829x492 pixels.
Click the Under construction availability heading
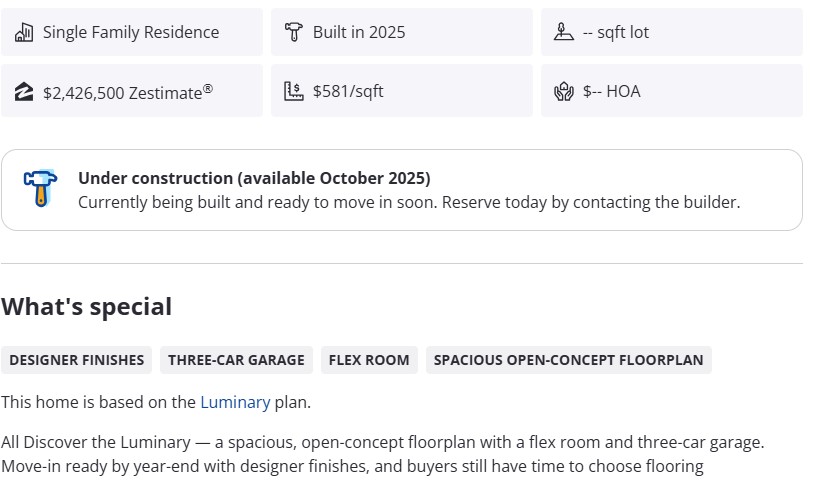point(254,178)
